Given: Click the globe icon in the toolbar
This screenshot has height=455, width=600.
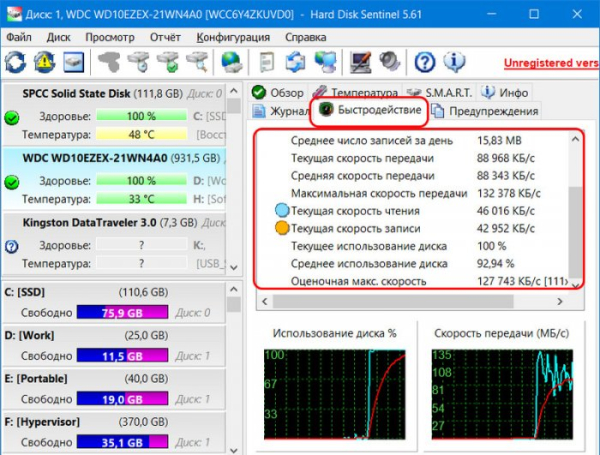Looking at the screenshot, I should 231,63.
